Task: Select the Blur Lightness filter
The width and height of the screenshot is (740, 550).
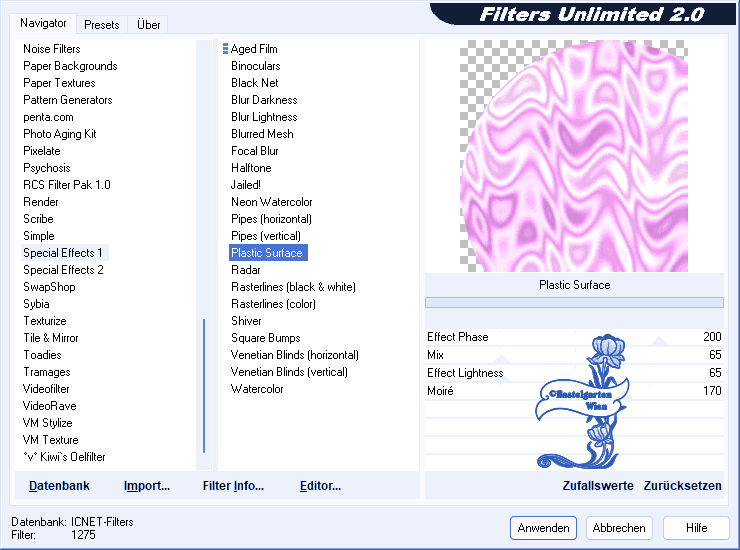Action: (264, 117)
